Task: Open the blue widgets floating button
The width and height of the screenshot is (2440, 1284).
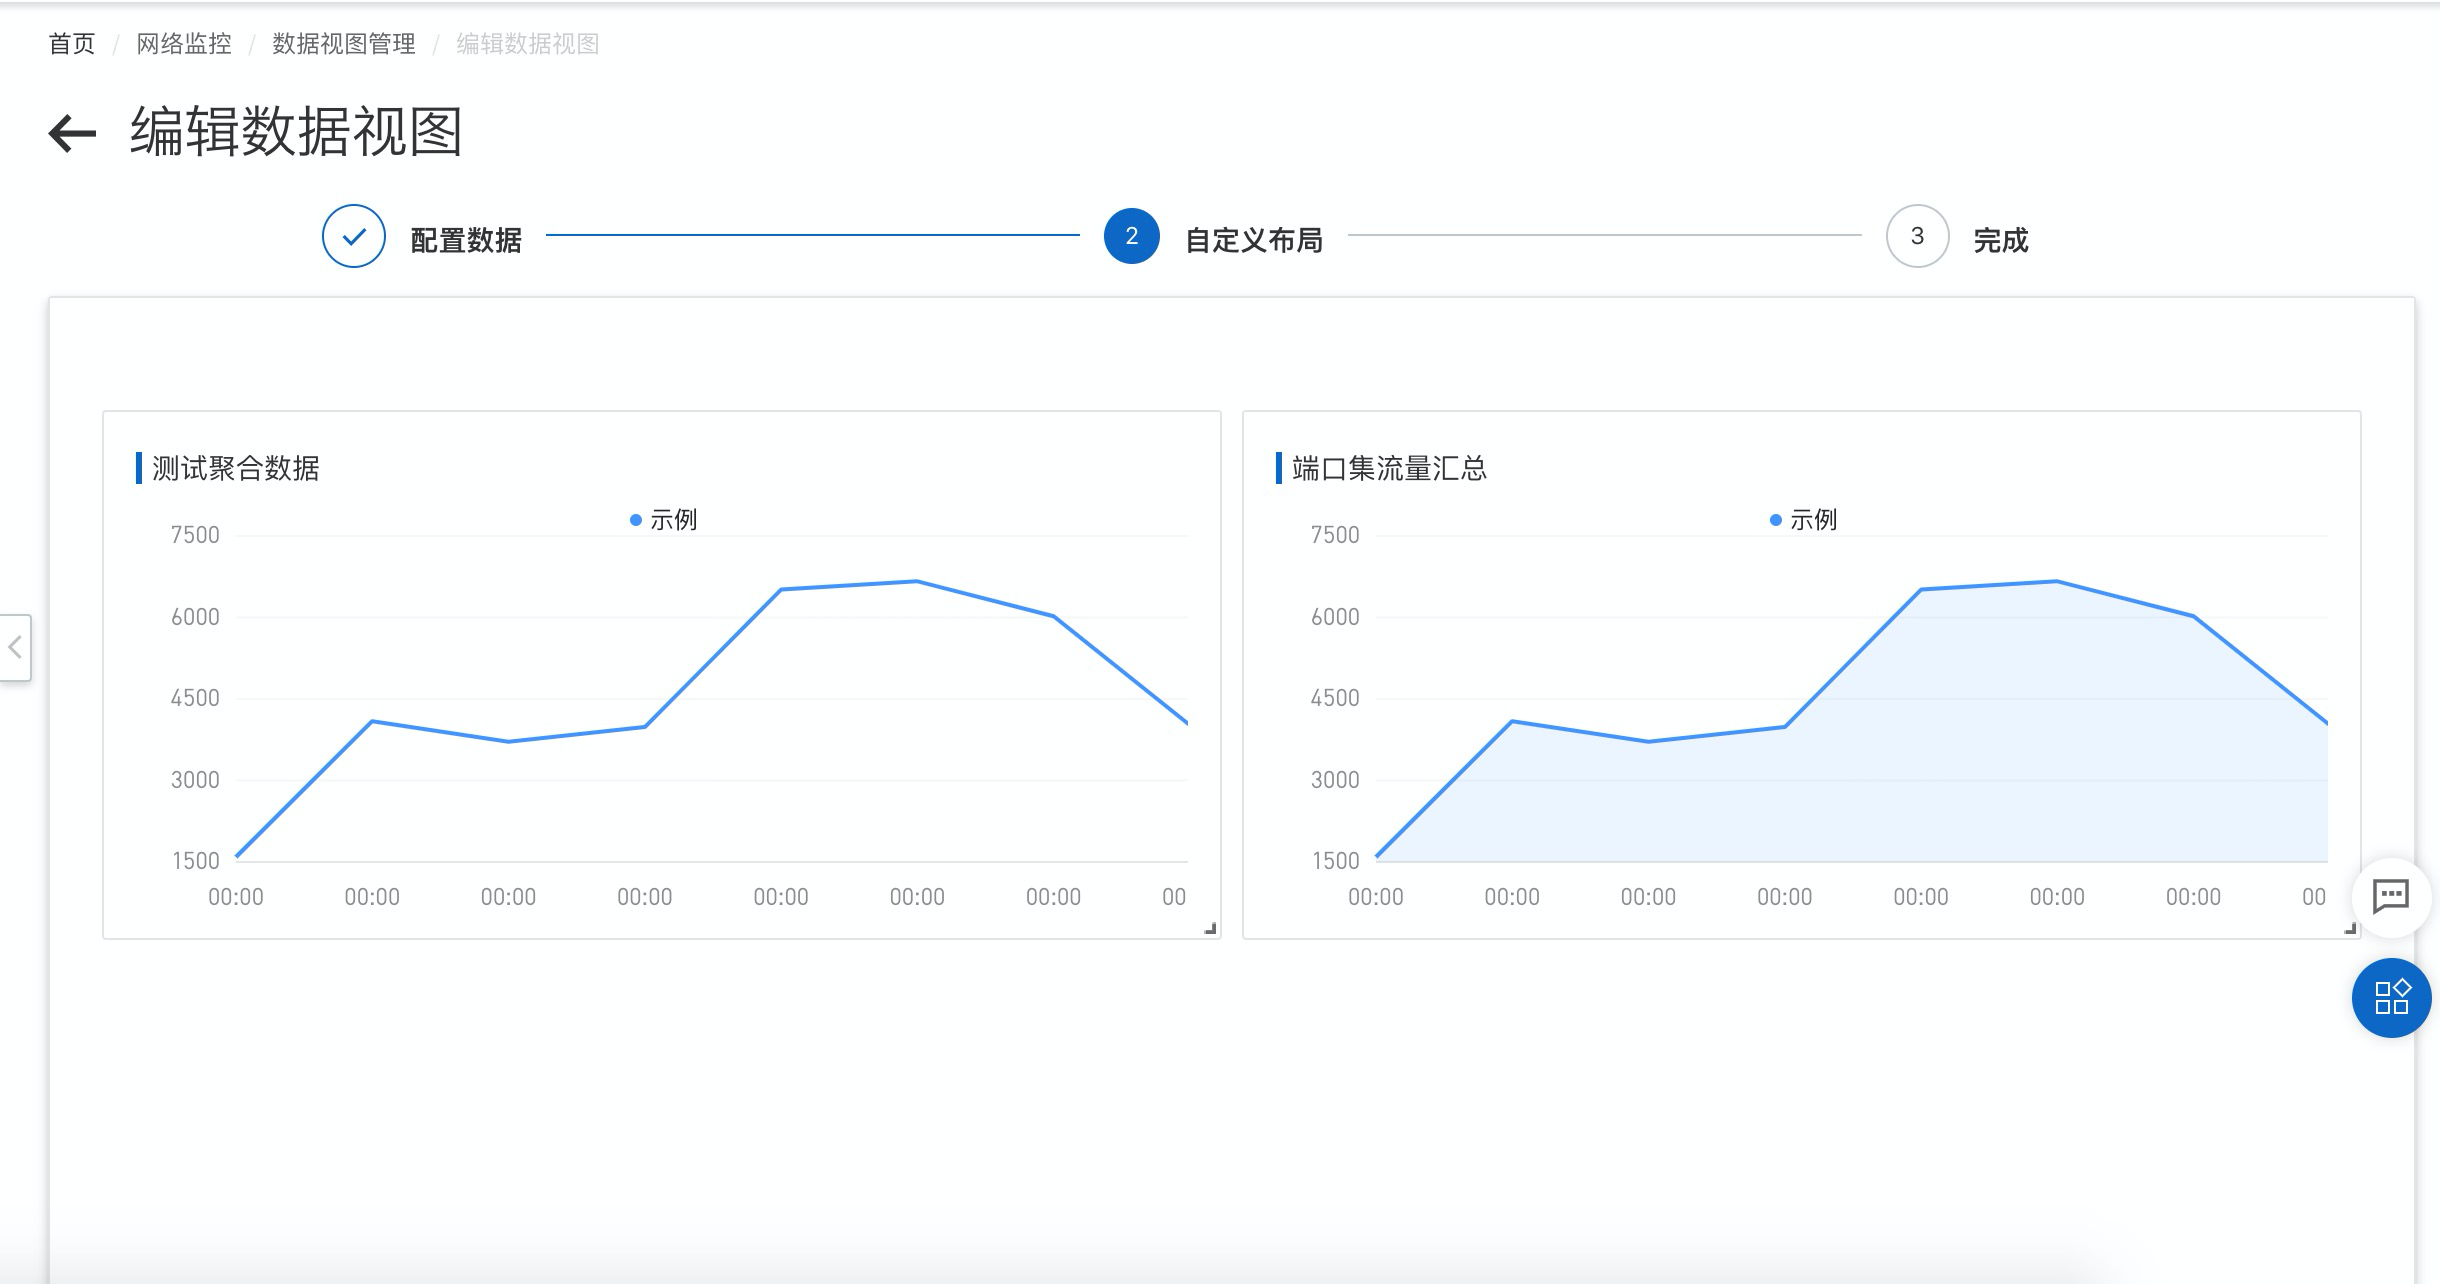Action: click(2391, 997)
